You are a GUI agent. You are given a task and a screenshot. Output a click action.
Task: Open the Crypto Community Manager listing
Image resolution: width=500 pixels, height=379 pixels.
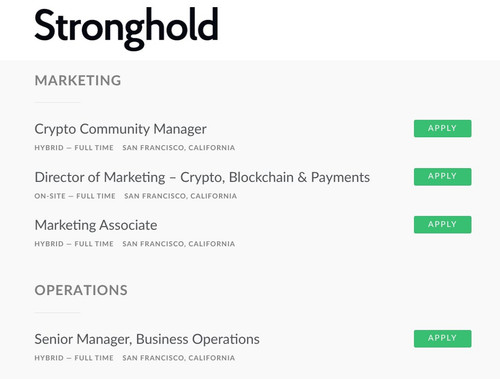[x=120, y=129]
